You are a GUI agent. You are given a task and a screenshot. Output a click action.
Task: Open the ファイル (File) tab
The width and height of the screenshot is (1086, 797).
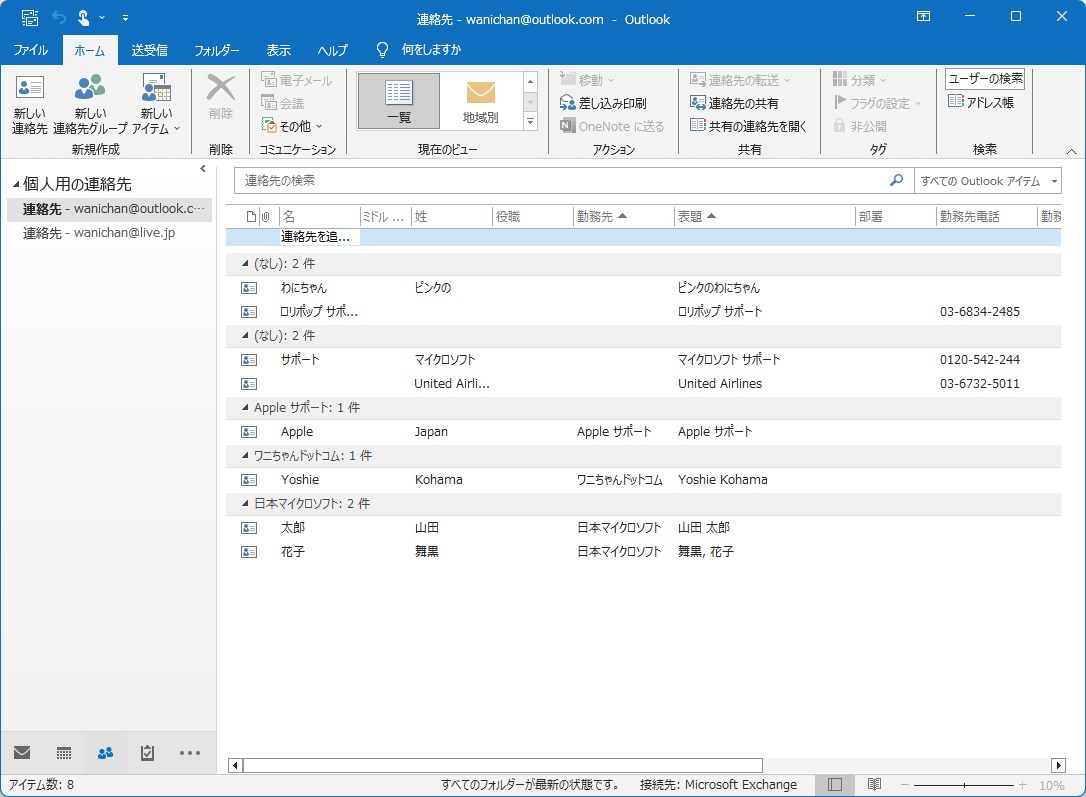coord(31,50)
